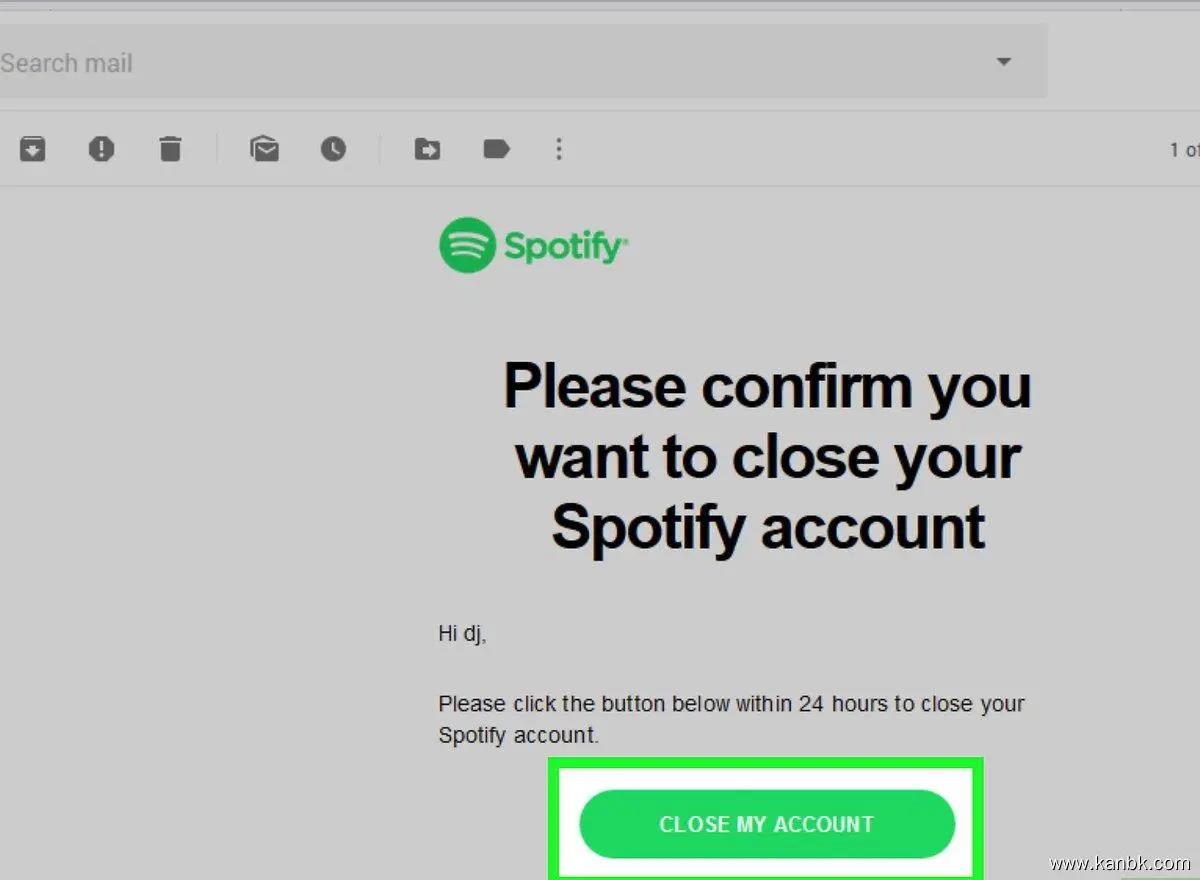The image size is (1200, 880).
Task: Focus the Search mail field
Action: pos(400,63)
